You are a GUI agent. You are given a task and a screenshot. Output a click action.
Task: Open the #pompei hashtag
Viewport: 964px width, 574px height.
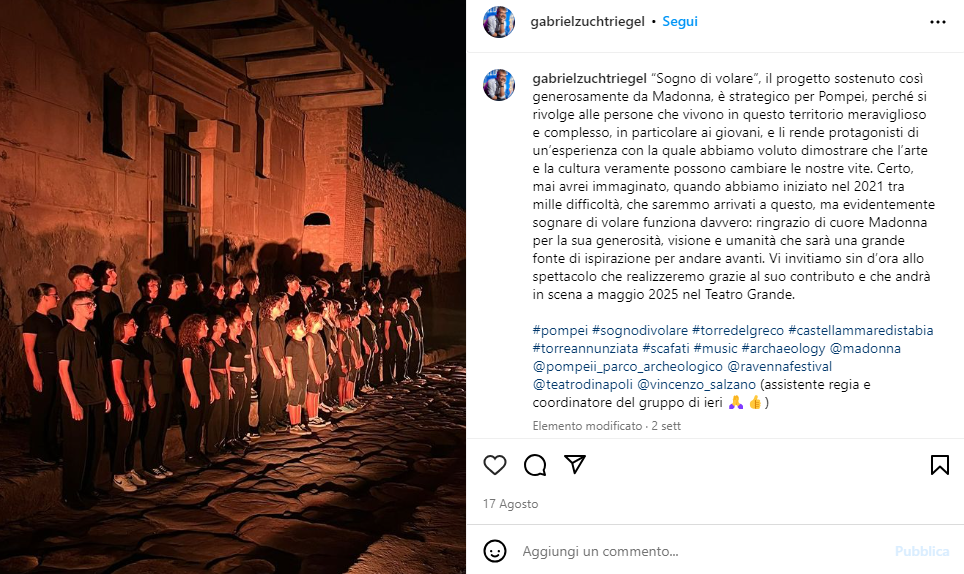tap(560, 331)
